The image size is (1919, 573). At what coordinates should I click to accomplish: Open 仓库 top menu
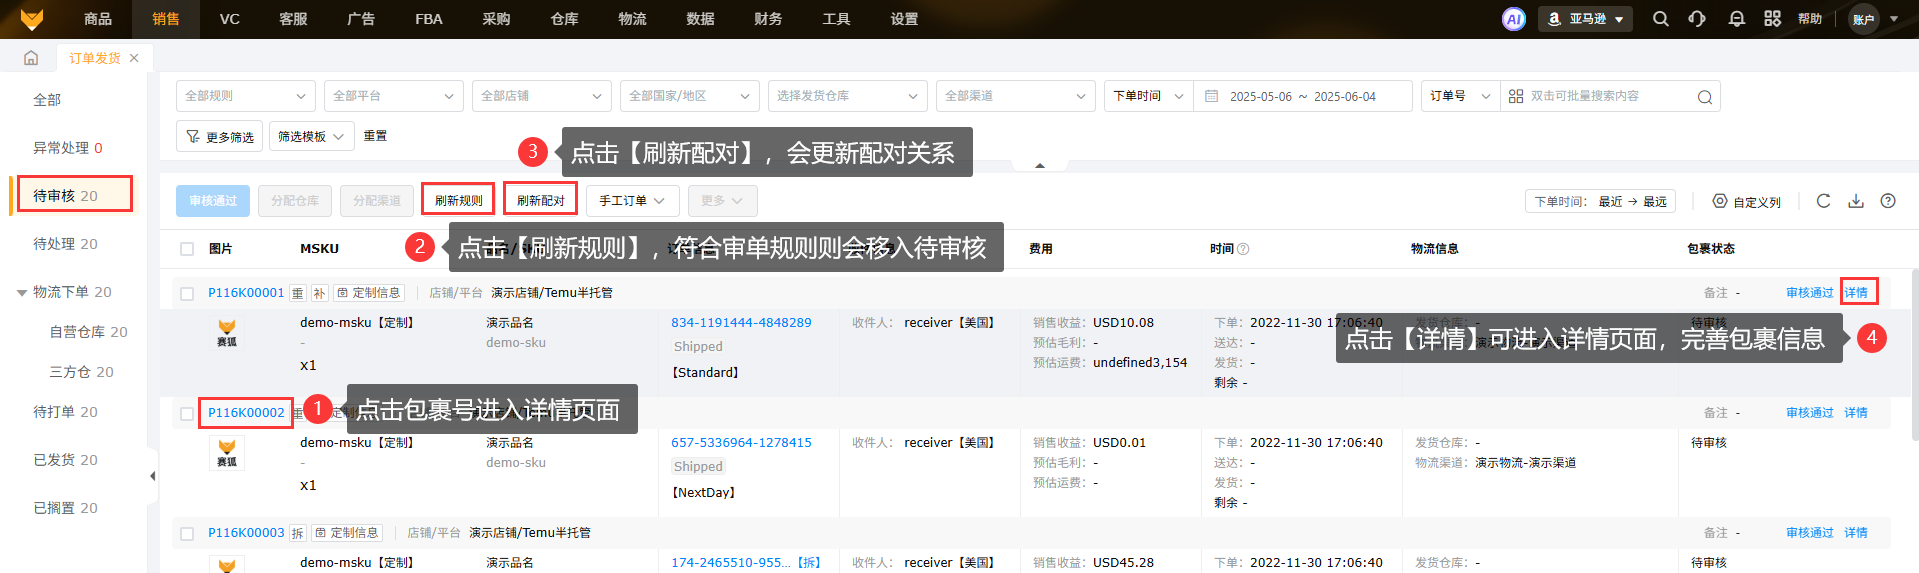564,19
